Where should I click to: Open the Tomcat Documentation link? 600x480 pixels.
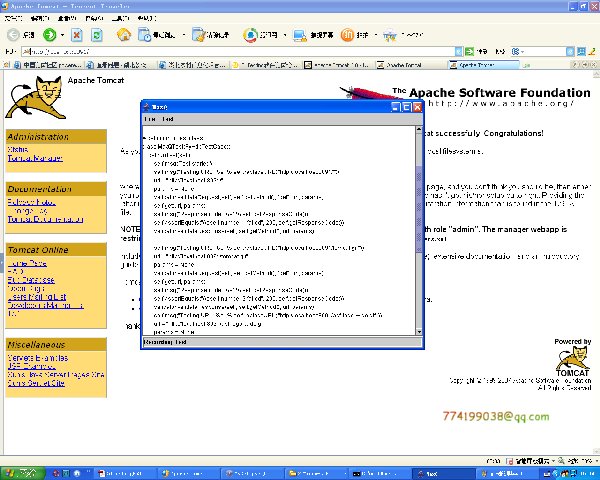tap(46, 219)
